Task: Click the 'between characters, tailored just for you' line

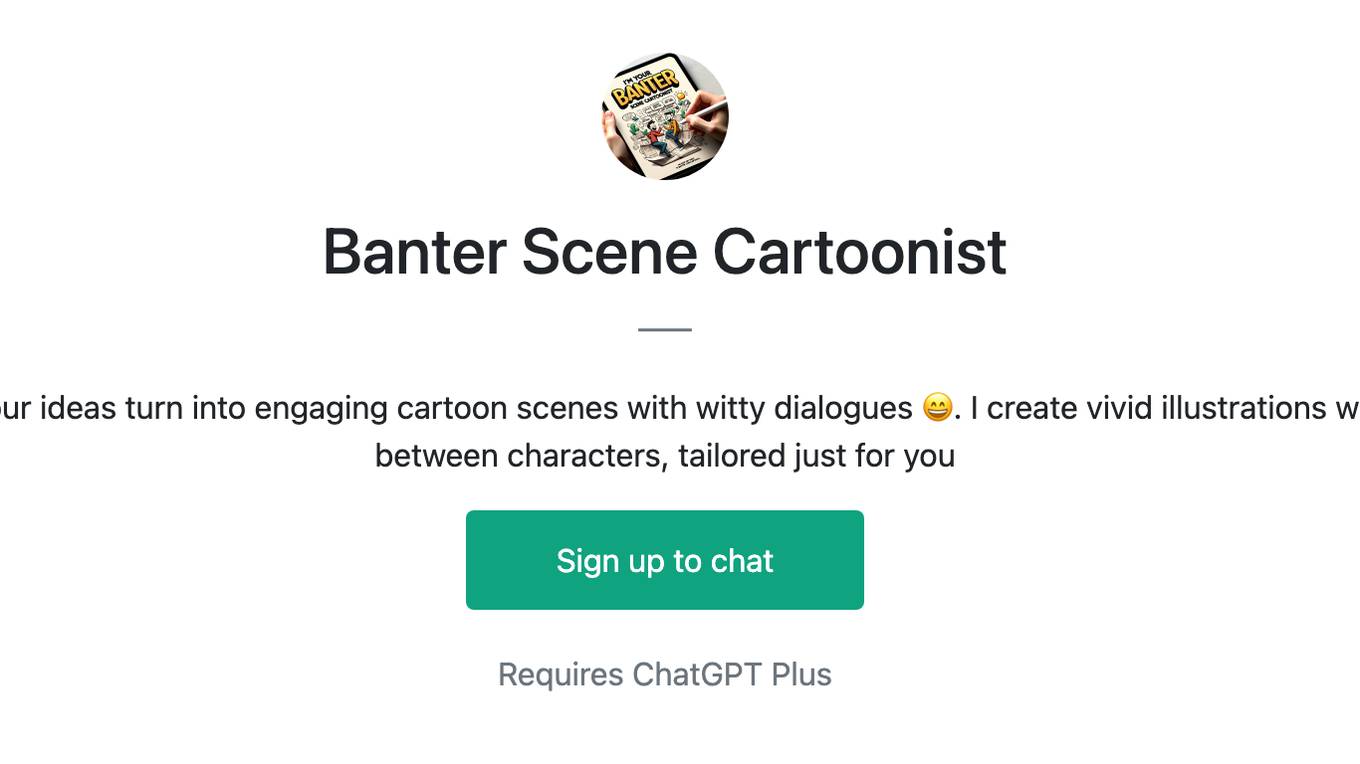Action: [665, 456]
